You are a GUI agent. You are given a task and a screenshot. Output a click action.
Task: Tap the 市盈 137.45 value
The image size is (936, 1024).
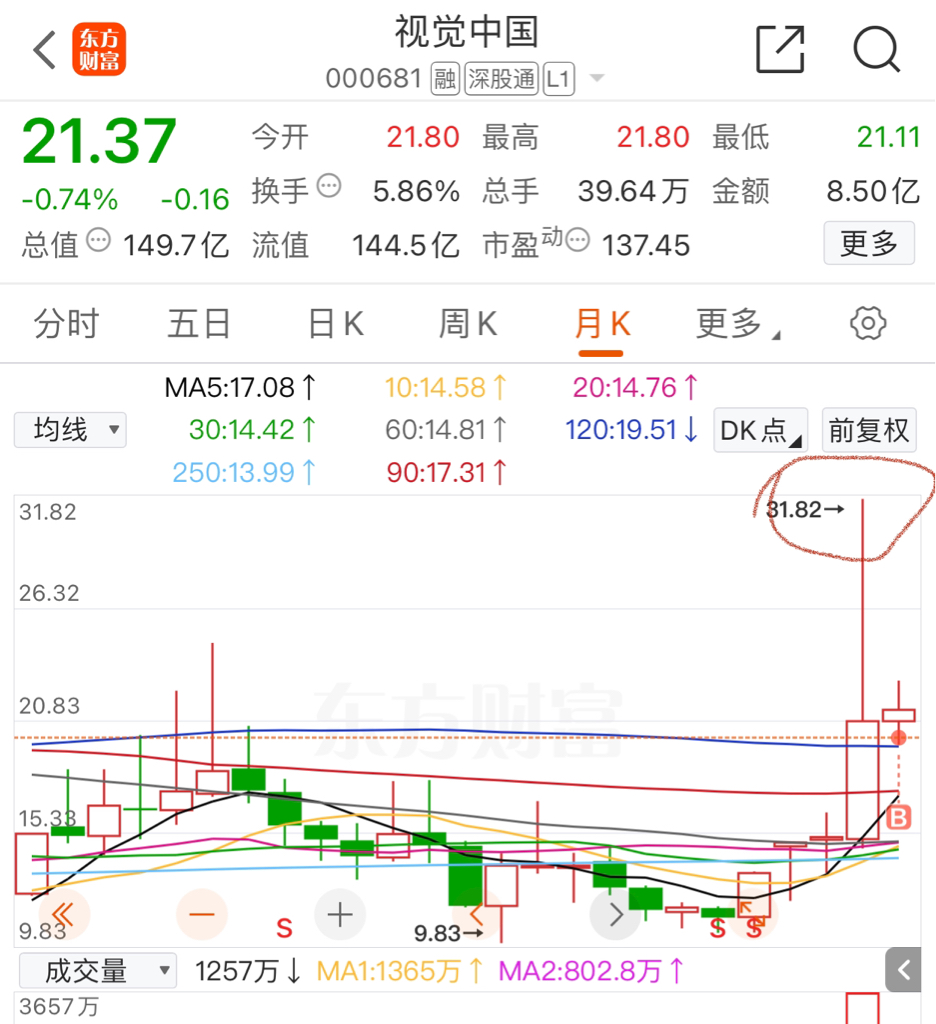(645, 246)
